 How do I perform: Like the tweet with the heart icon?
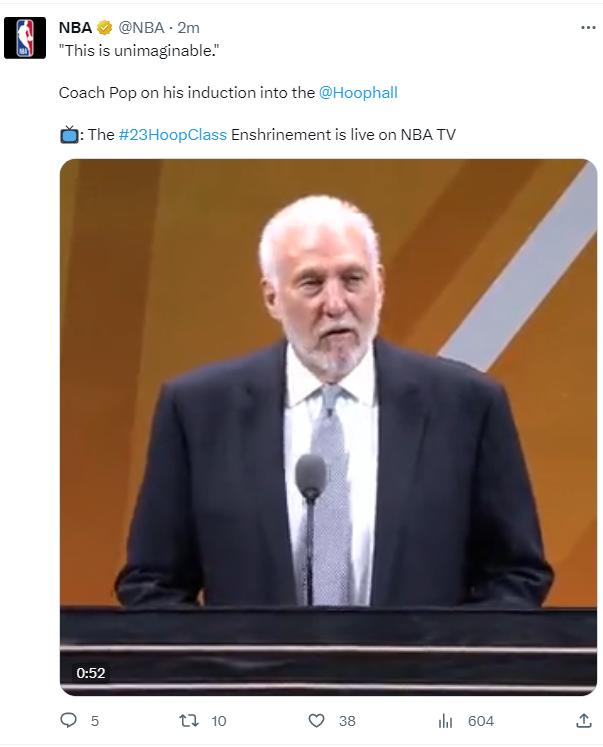point(316,720)
